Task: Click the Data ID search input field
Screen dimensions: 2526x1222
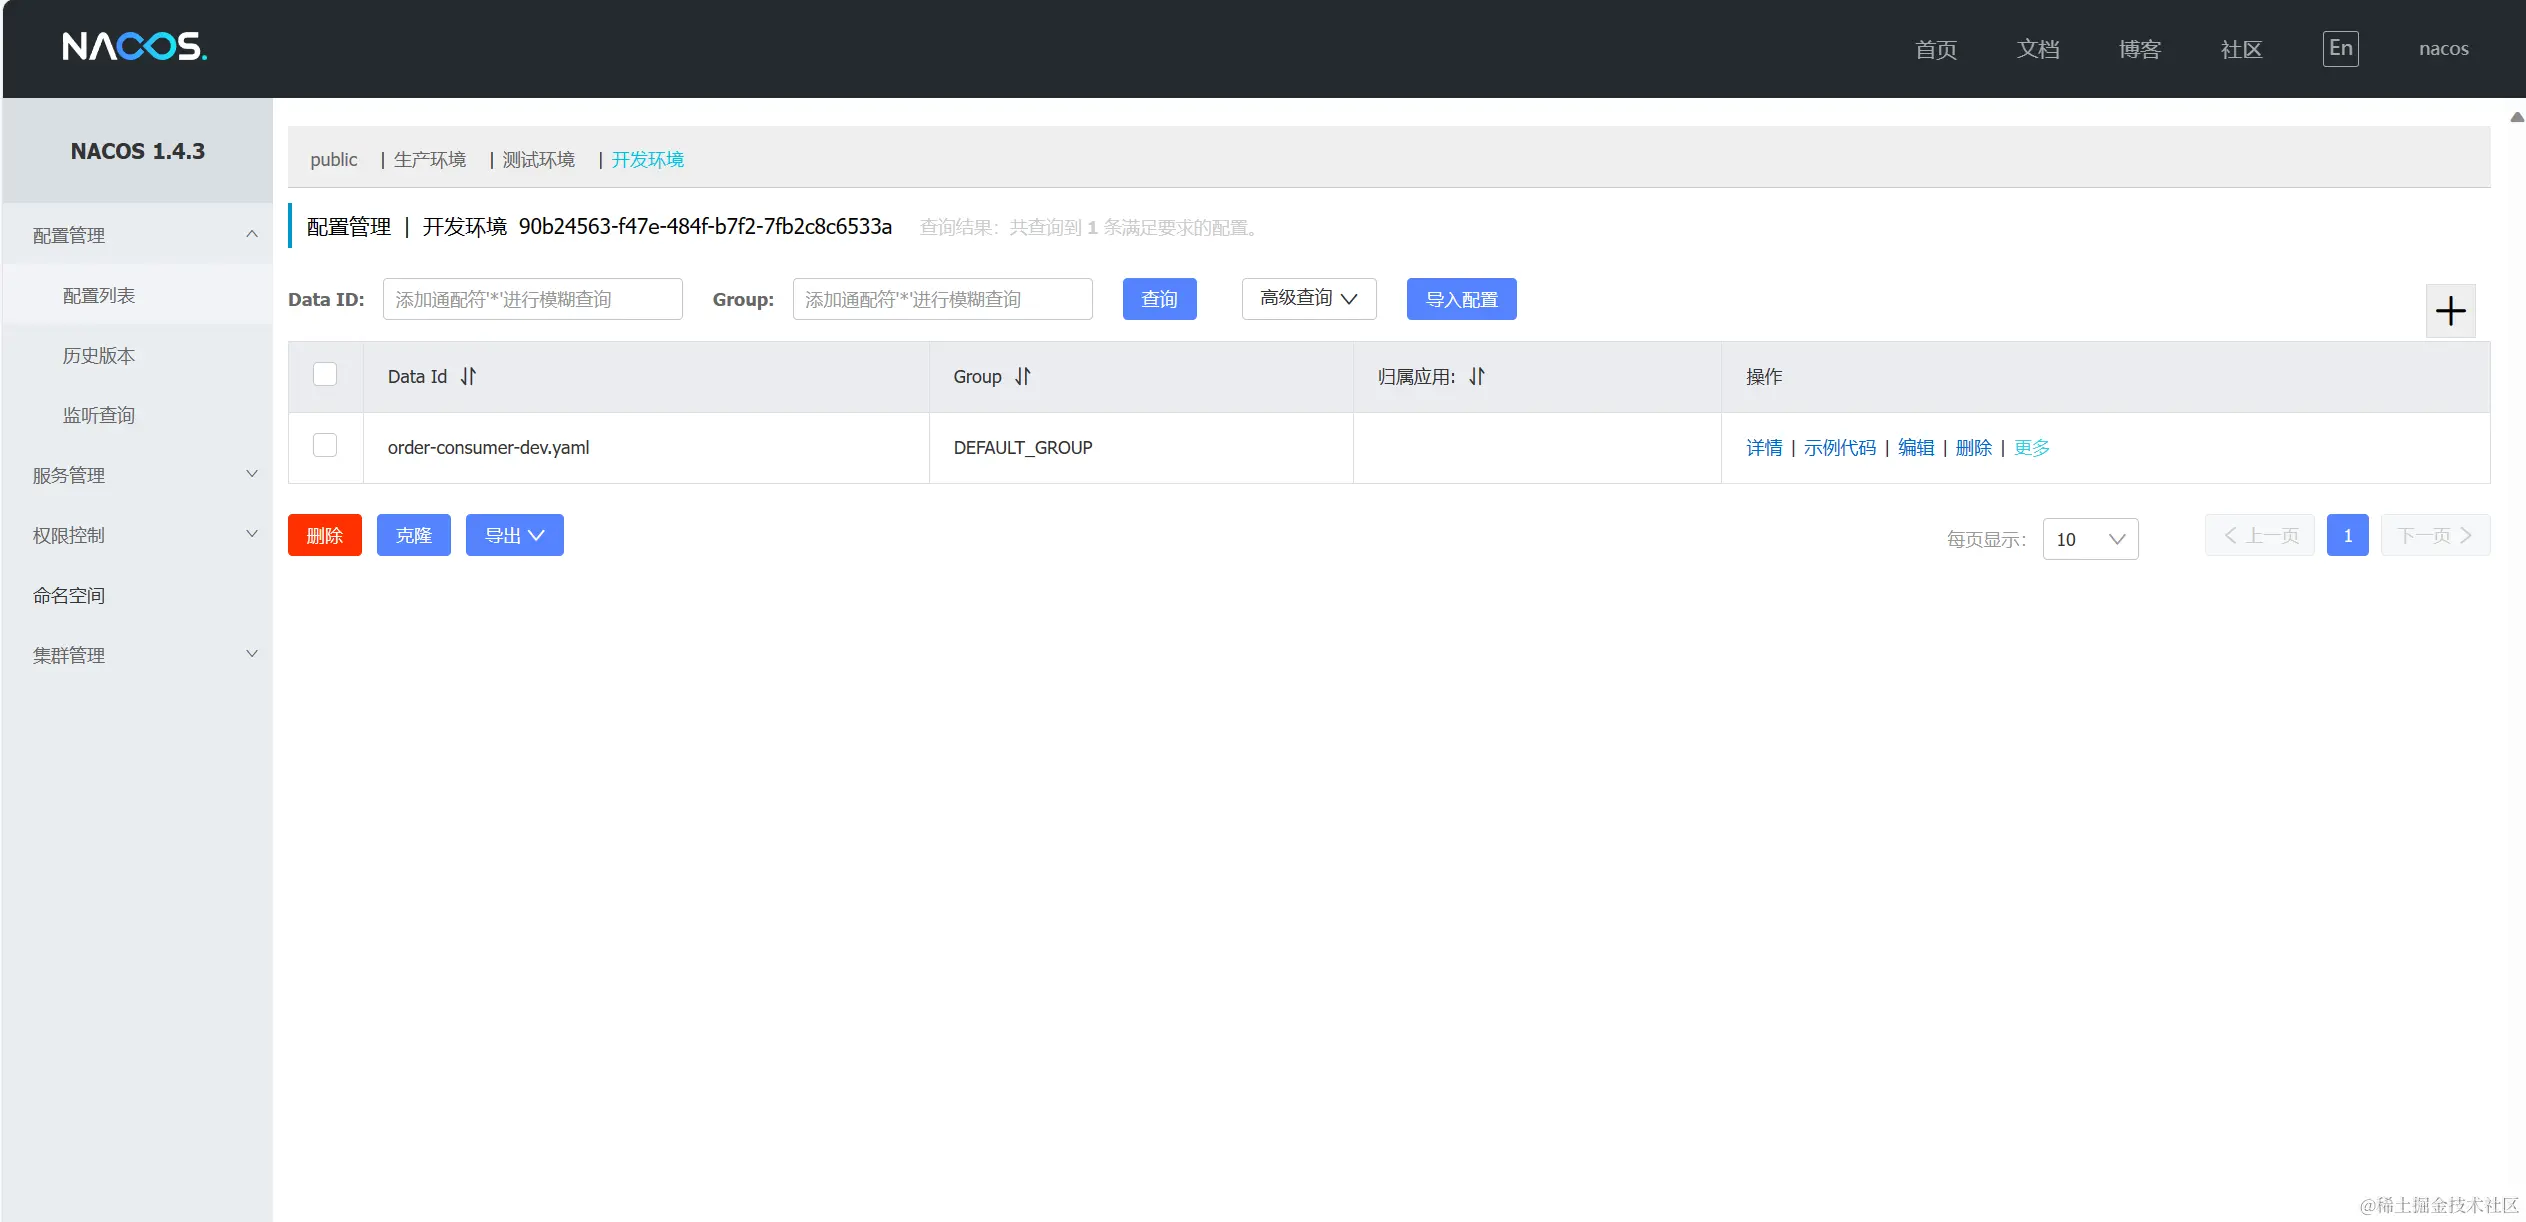Action: [x=532, y=299]
